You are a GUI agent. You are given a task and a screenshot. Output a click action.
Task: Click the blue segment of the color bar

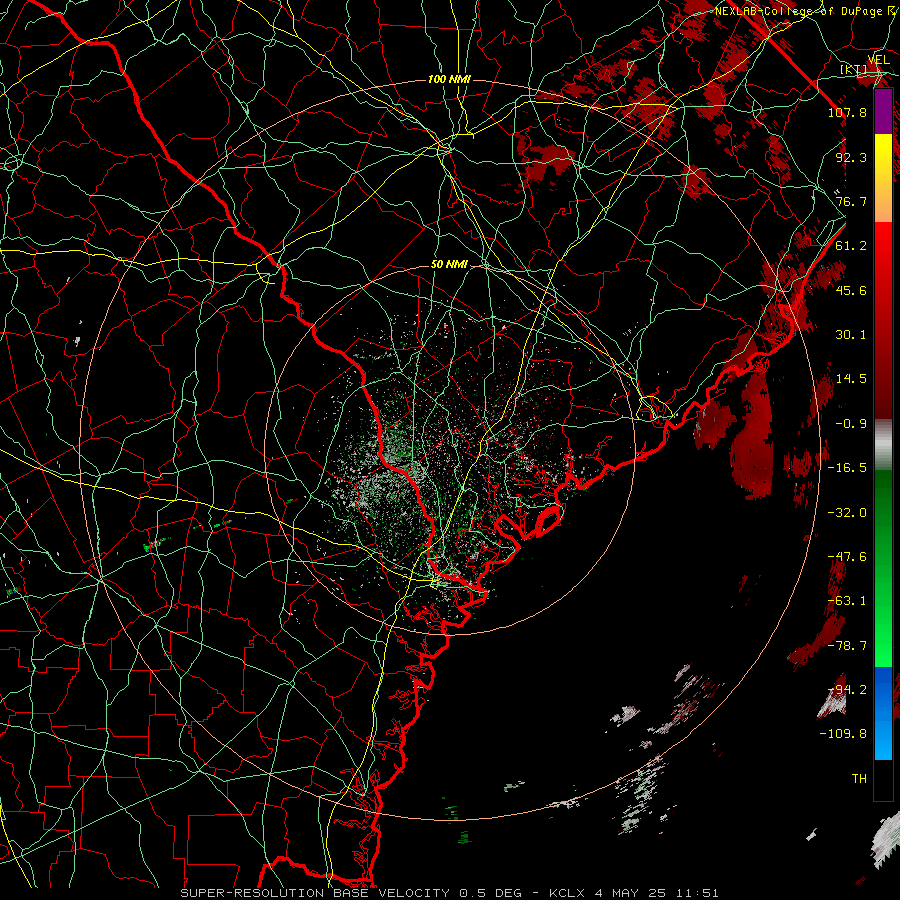click(883, 713)
